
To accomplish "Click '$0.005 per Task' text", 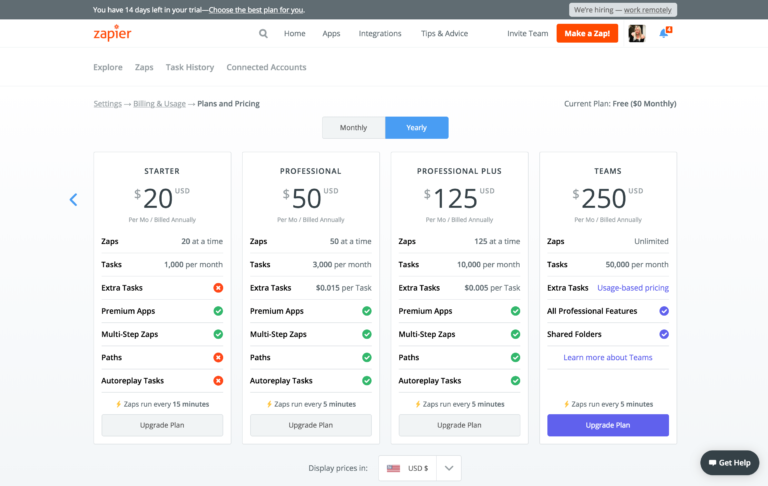I will [x=492, y=288].
